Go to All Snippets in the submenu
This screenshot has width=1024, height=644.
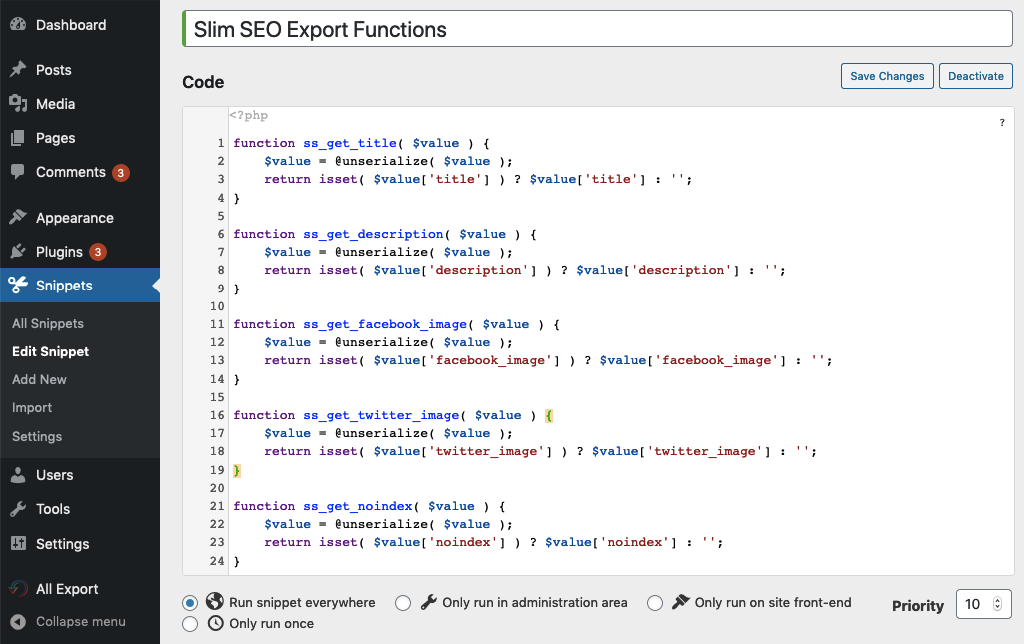coord(46,323)
